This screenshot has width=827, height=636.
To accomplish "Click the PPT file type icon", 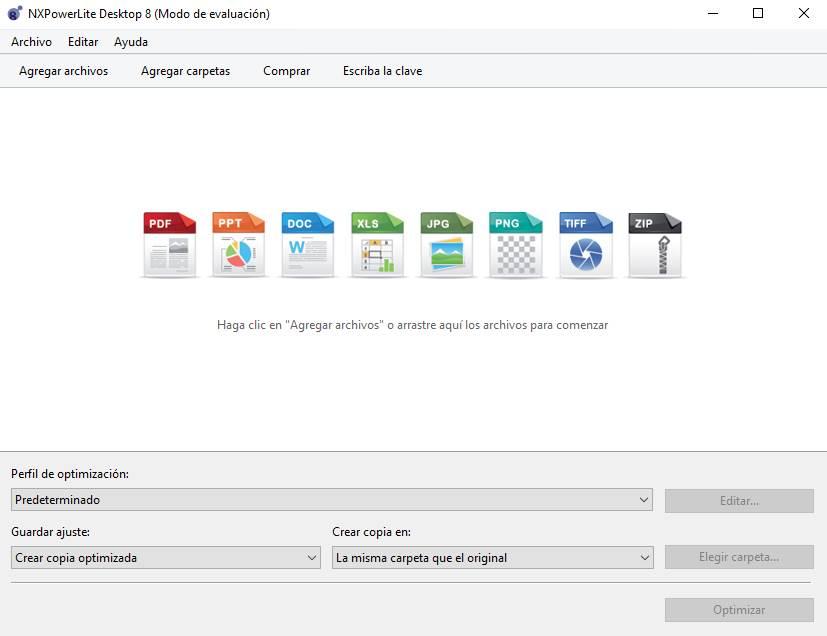I will coord(238,245).
